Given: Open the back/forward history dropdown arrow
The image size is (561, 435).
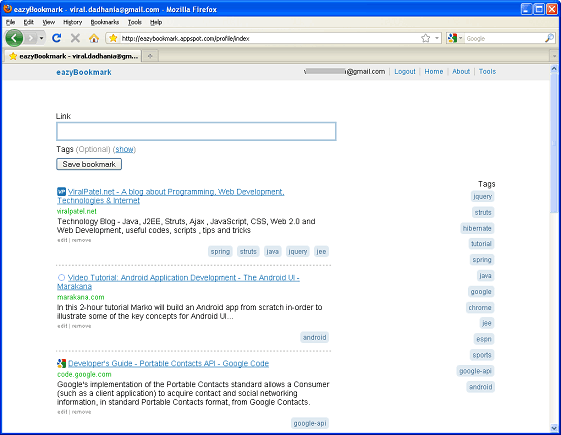Looking at the screenshot, I should (x=42, y=38).
